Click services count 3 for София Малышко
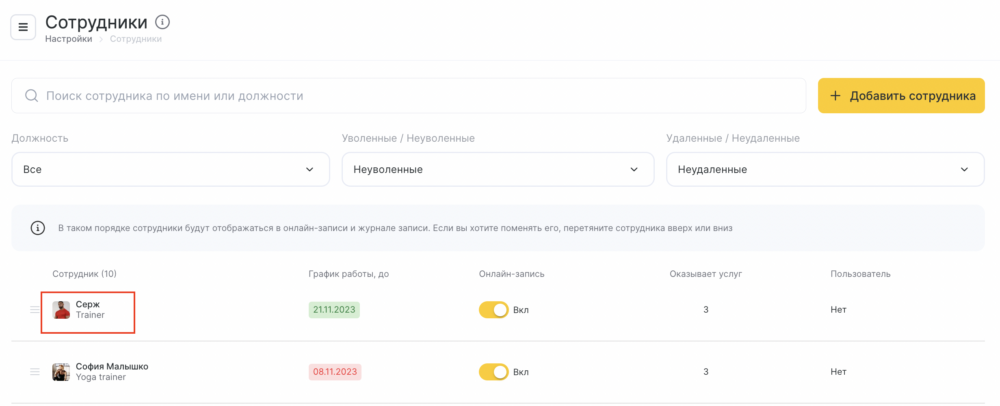 click(x=706, y=372)
